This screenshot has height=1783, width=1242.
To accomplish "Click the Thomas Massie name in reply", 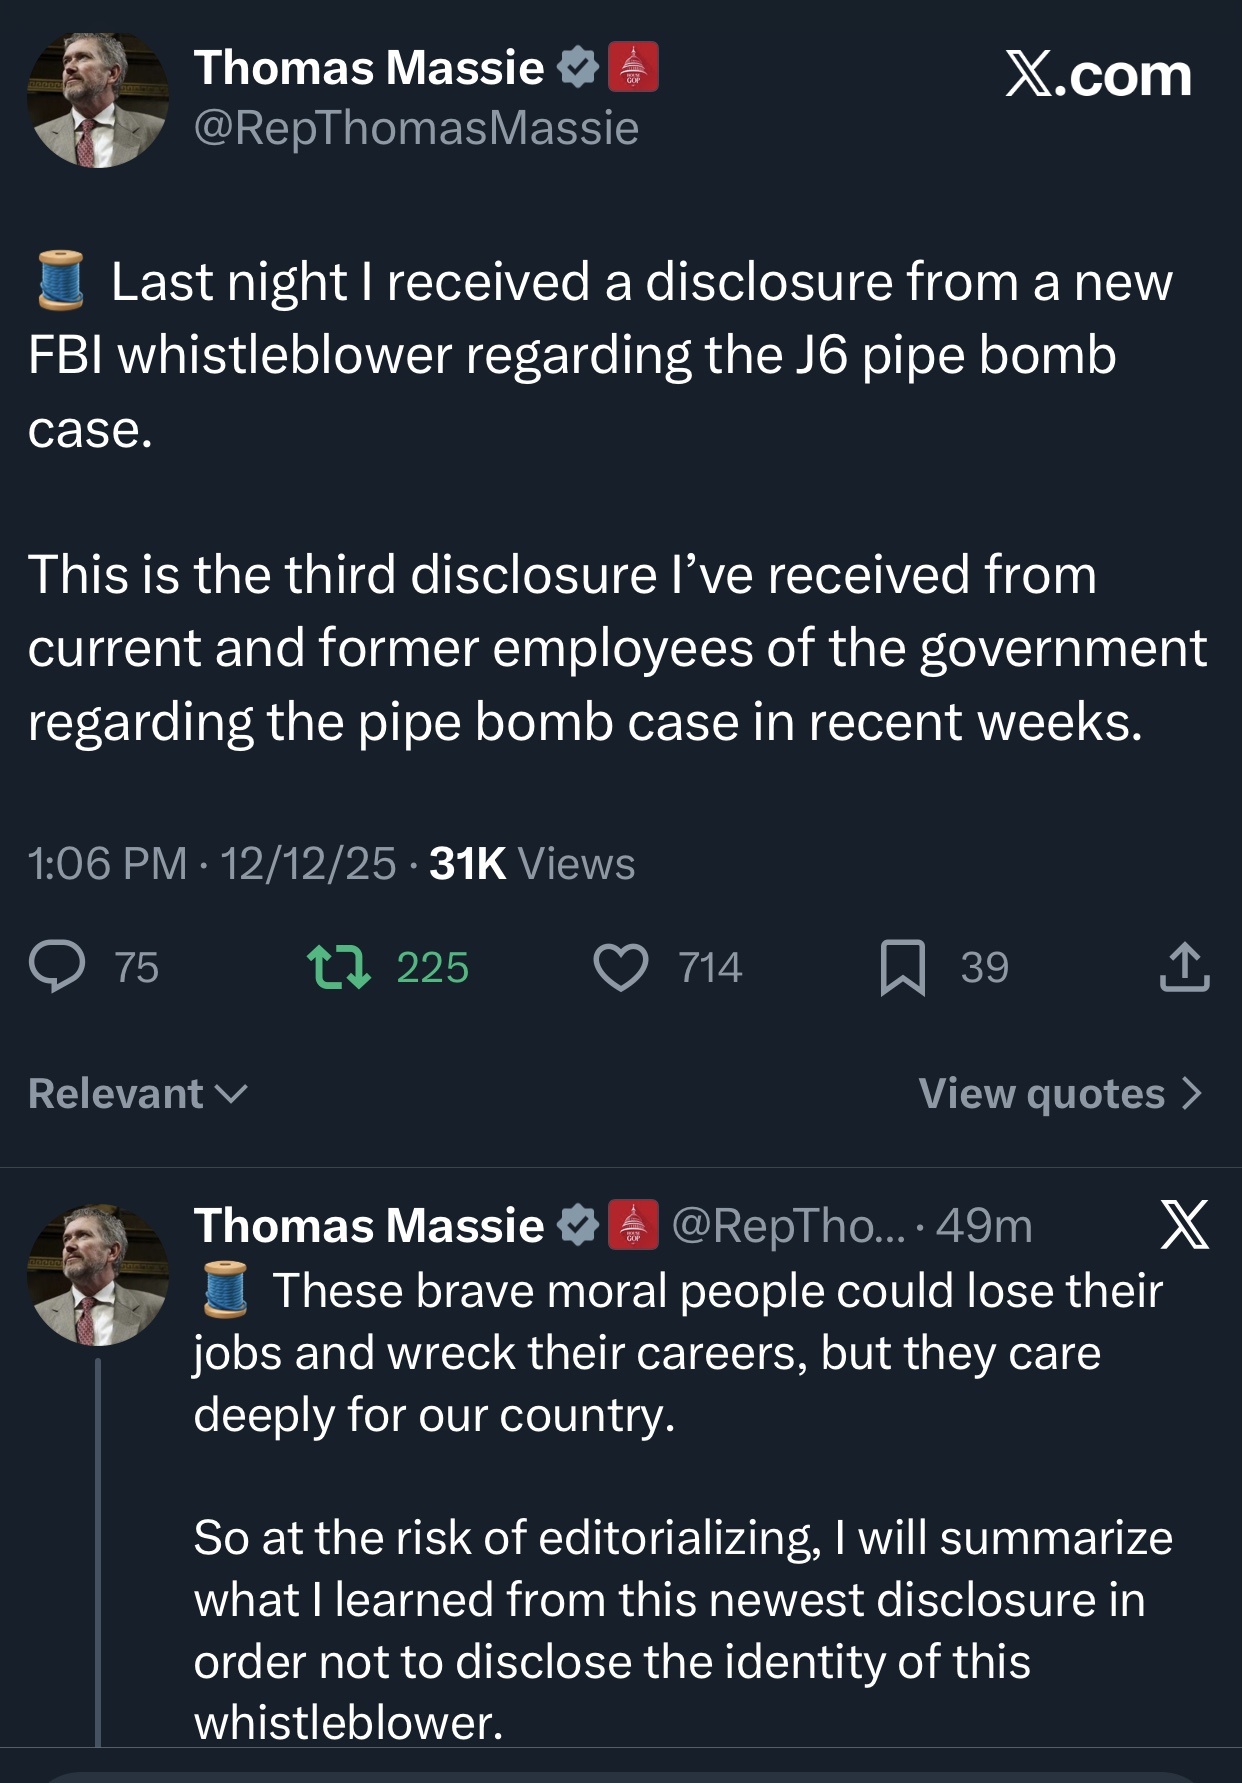I will (x=369, y=1225).
